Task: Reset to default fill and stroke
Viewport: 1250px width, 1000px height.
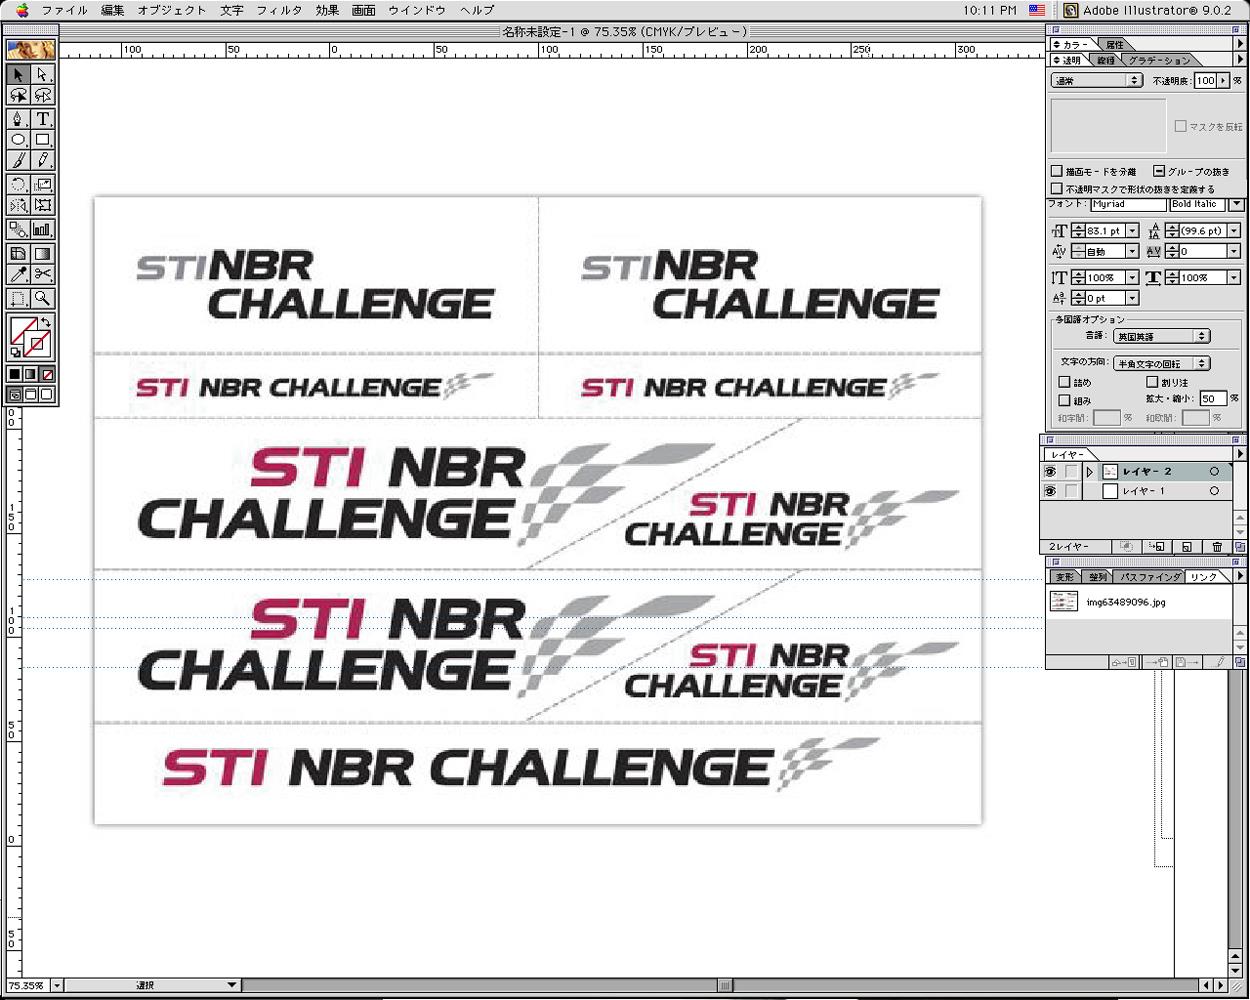Action: 15,353
